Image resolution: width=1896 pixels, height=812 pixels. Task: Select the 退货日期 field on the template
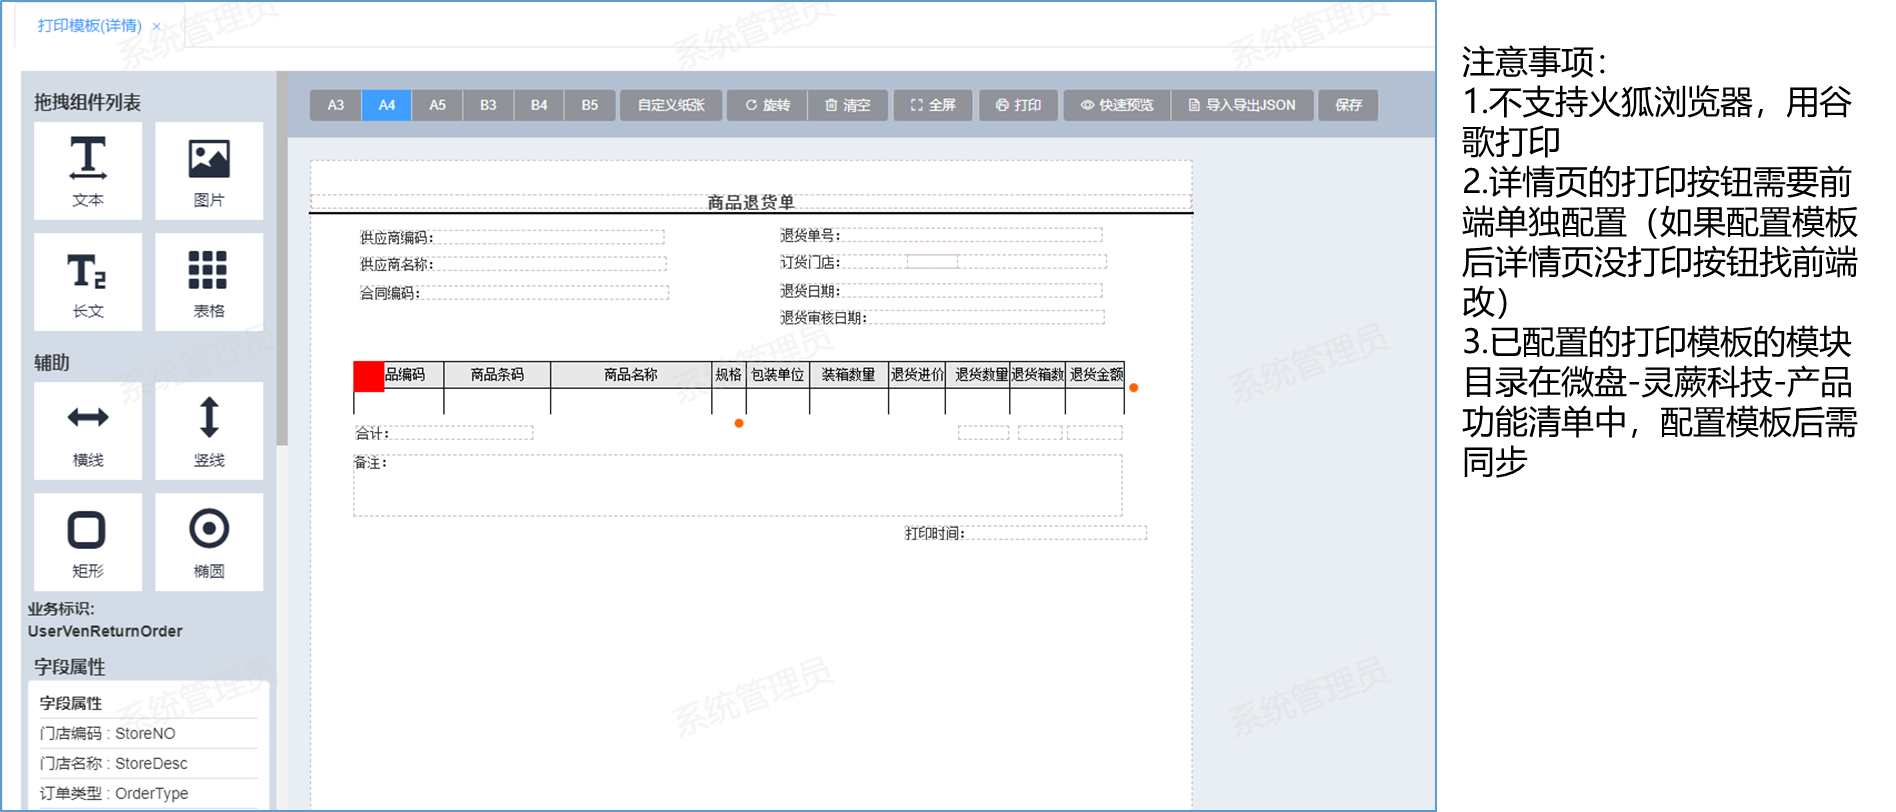[941, 291]
